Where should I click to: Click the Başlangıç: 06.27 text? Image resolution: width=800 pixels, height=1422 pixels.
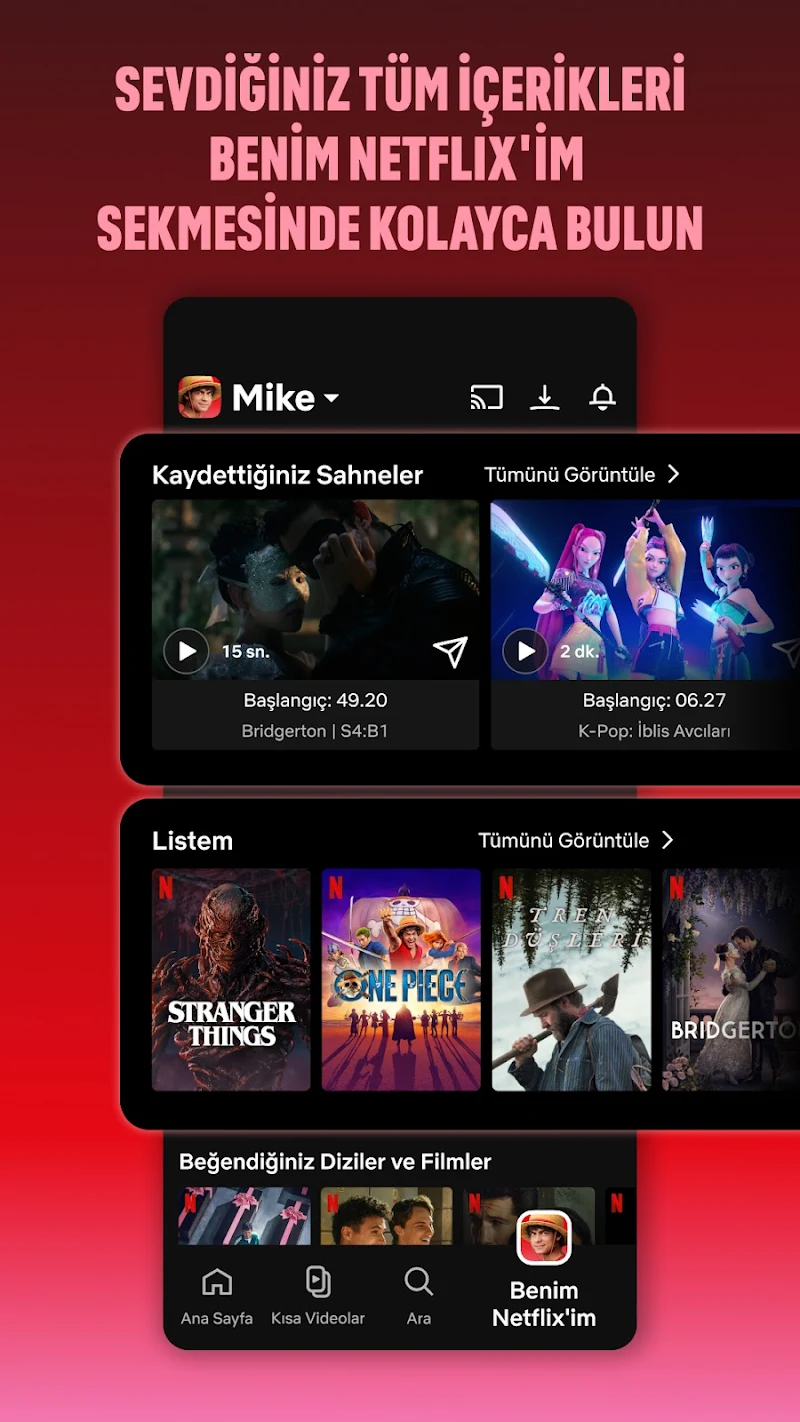[x=654, y=700]
